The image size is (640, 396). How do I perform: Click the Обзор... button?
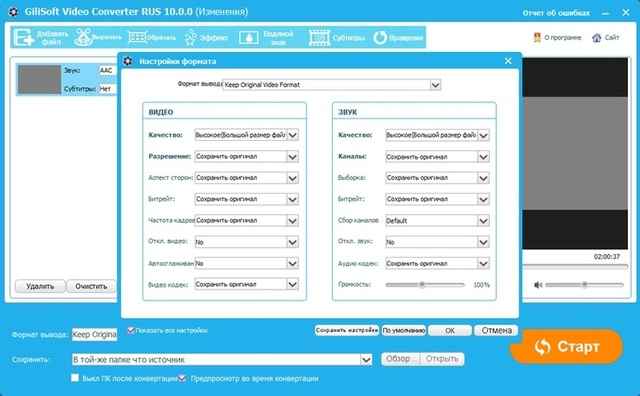pyautogui.click(x=401, y=359)
